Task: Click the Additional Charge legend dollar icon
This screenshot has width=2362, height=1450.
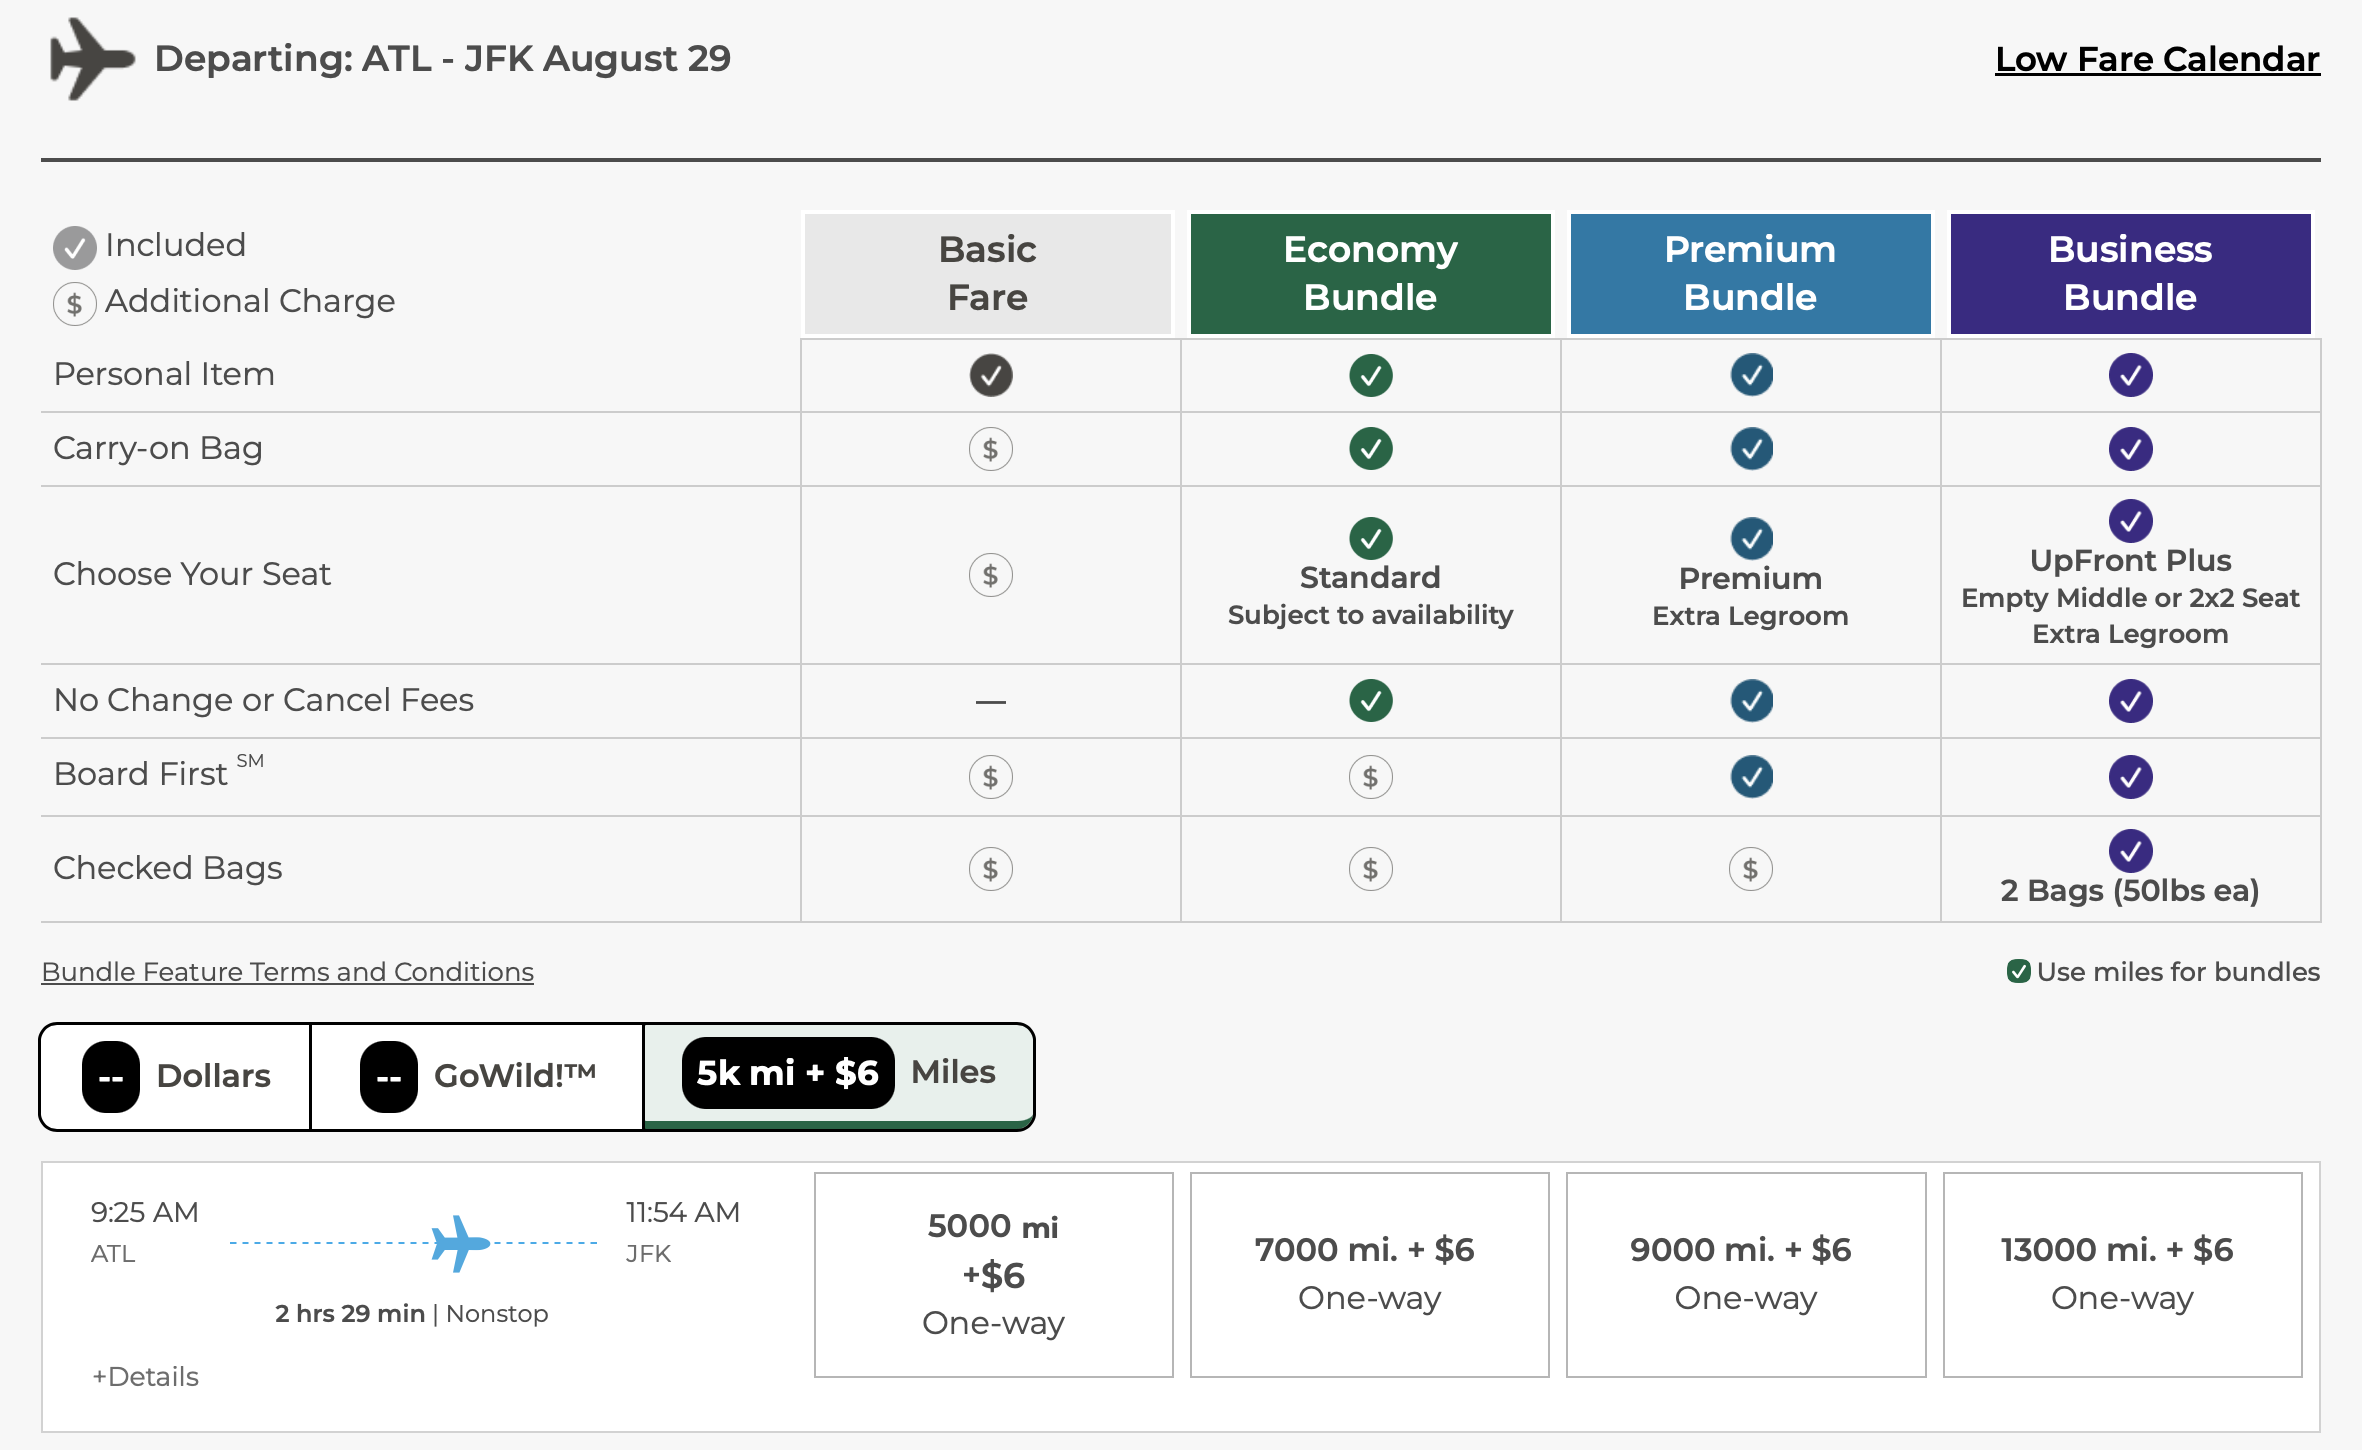Action: tap(75, 303)
